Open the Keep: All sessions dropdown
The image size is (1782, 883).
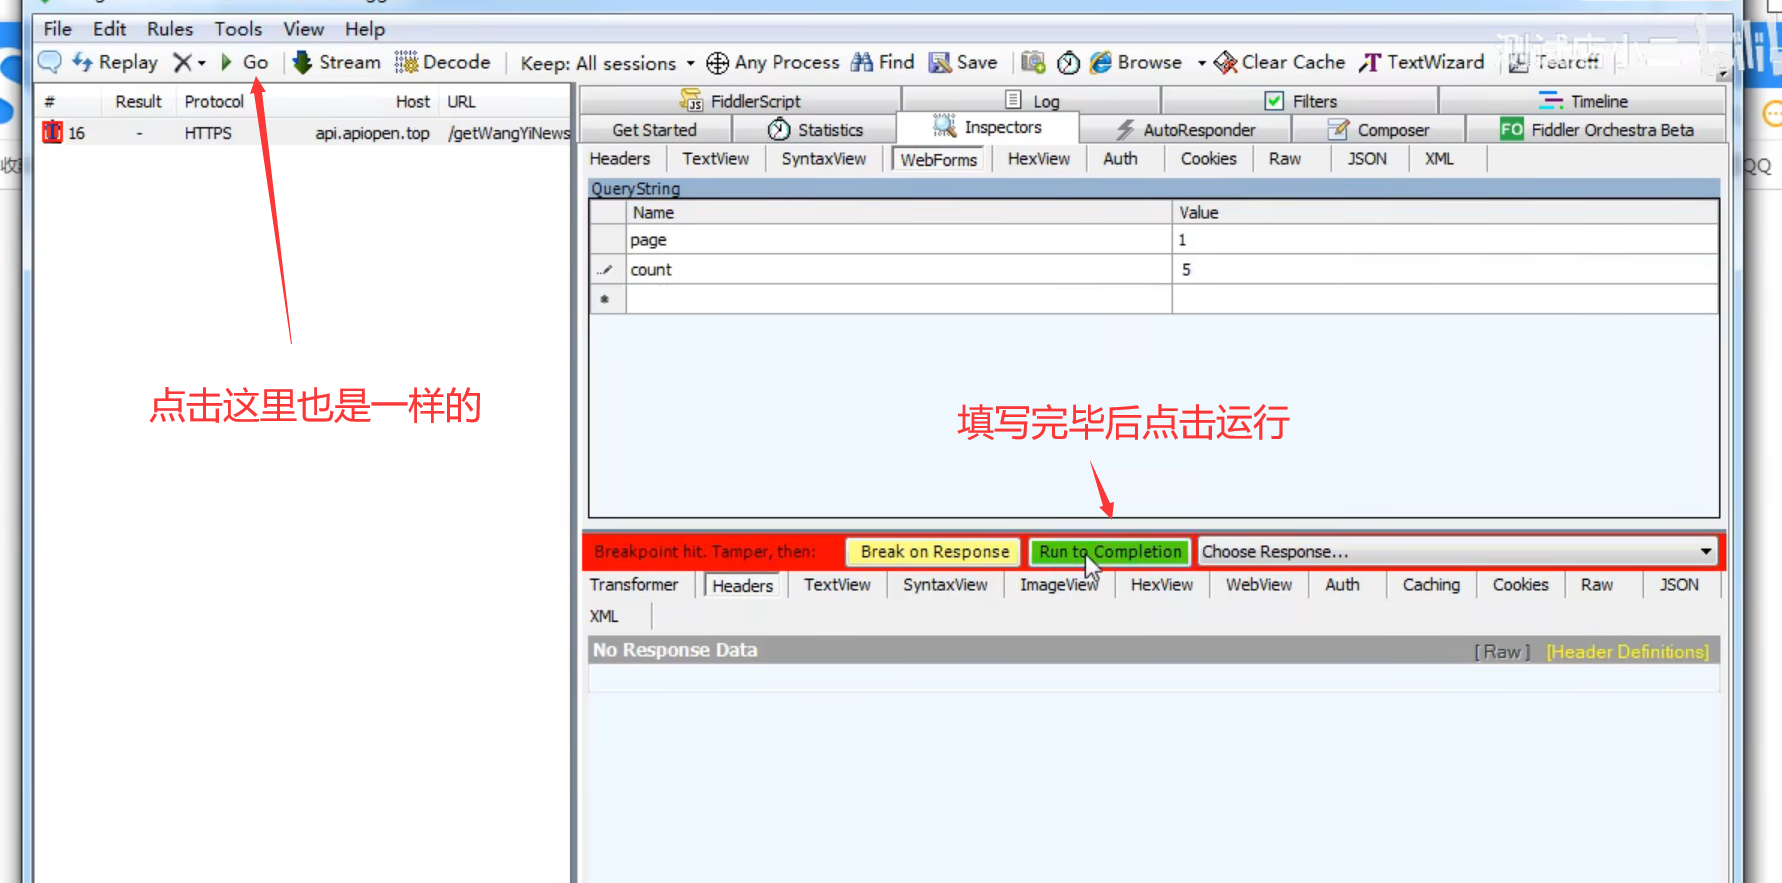(607, 63)
